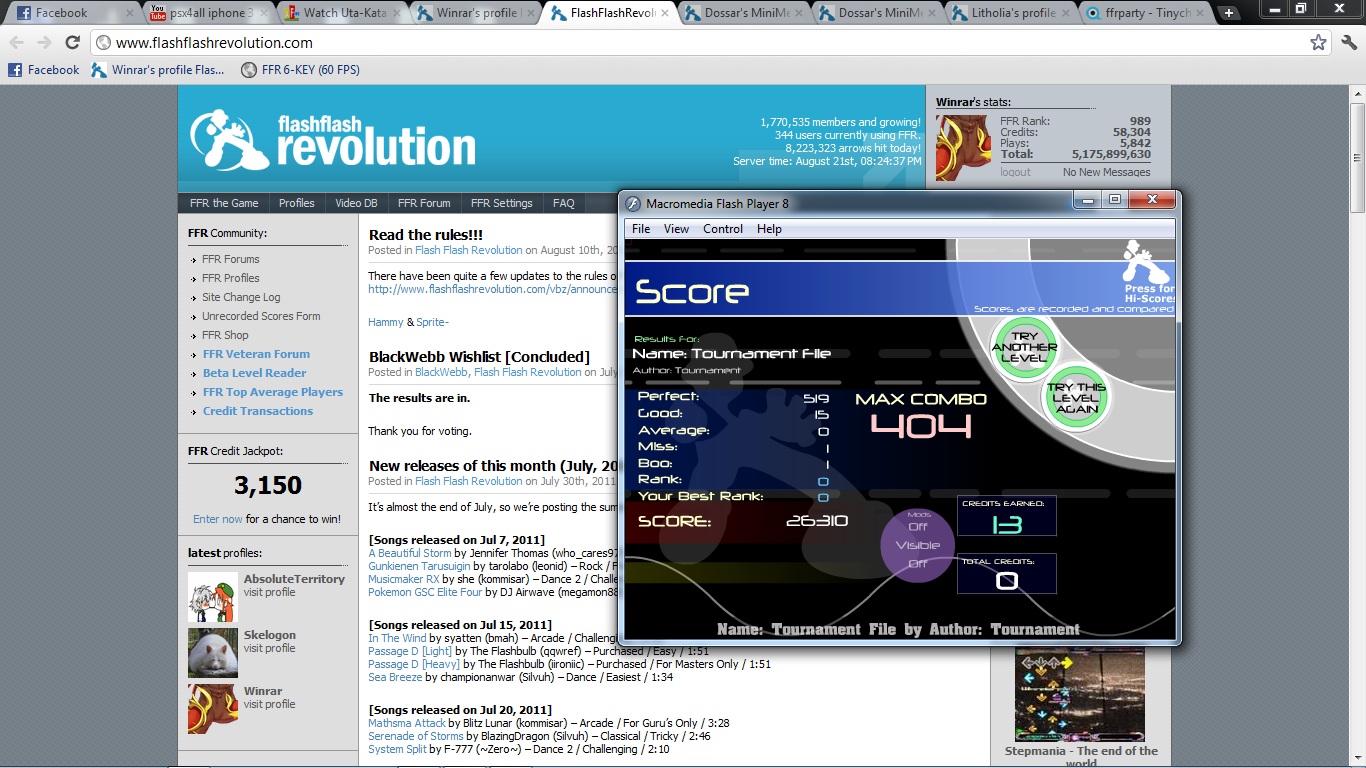
Task: Open the Gunkienen Tarusuigin song link
Action: click(x=420, y=566)
